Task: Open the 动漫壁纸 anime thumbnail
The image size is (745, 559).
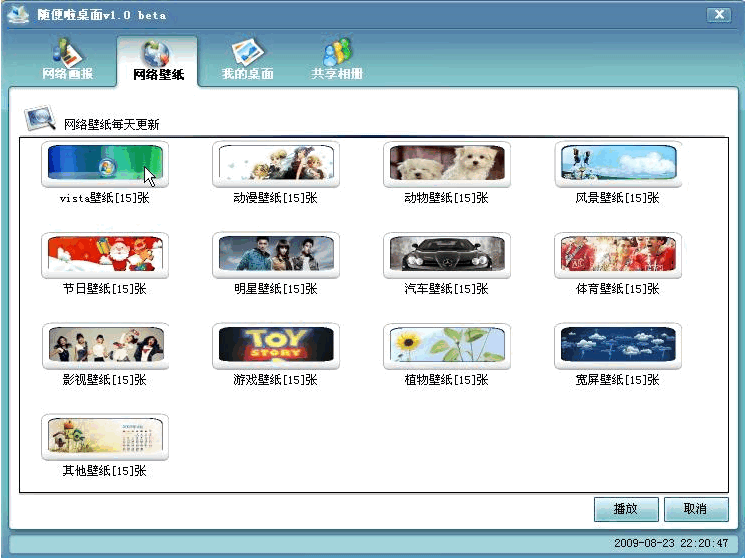Action: (x=276, y=163)
